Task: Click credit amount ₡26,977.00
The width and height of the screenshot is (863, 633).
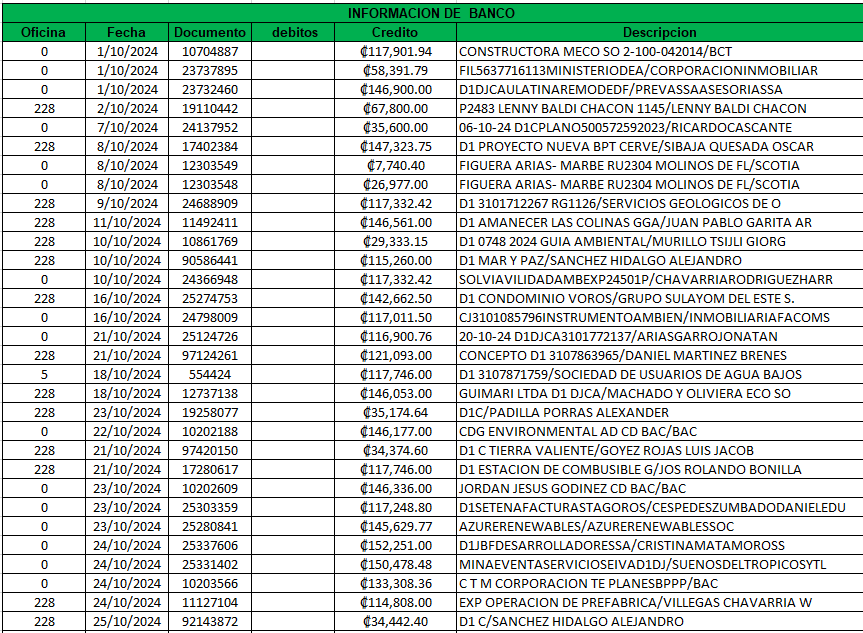Action: tap(396, 184)
